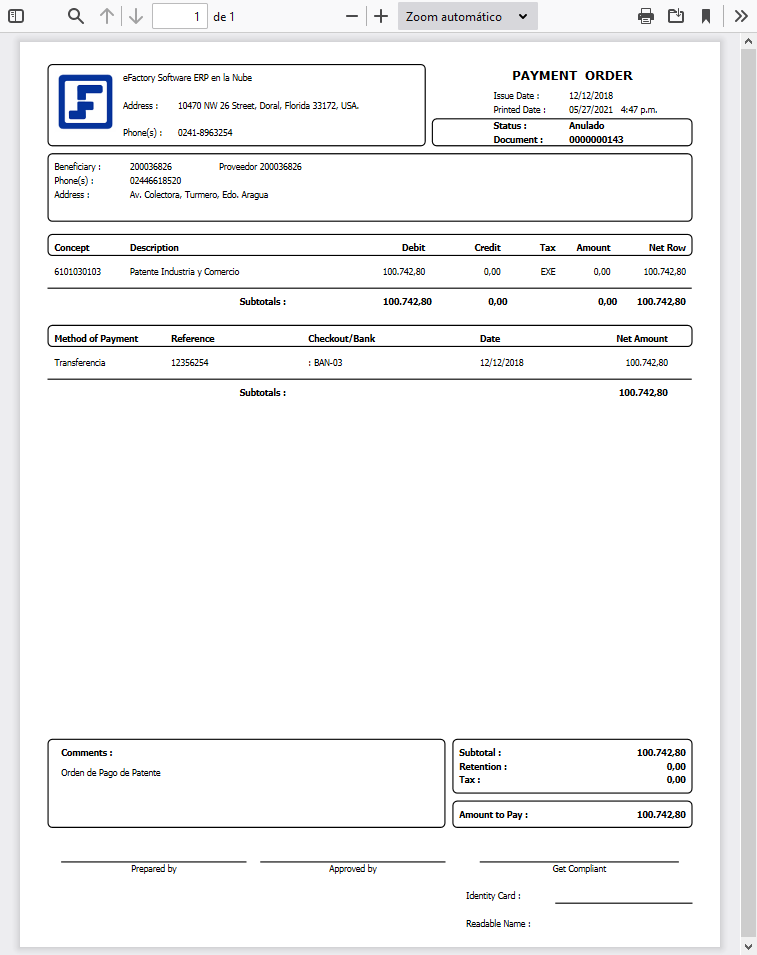
Task: Select the Amount to Pay total
Action: click(661, 814)
